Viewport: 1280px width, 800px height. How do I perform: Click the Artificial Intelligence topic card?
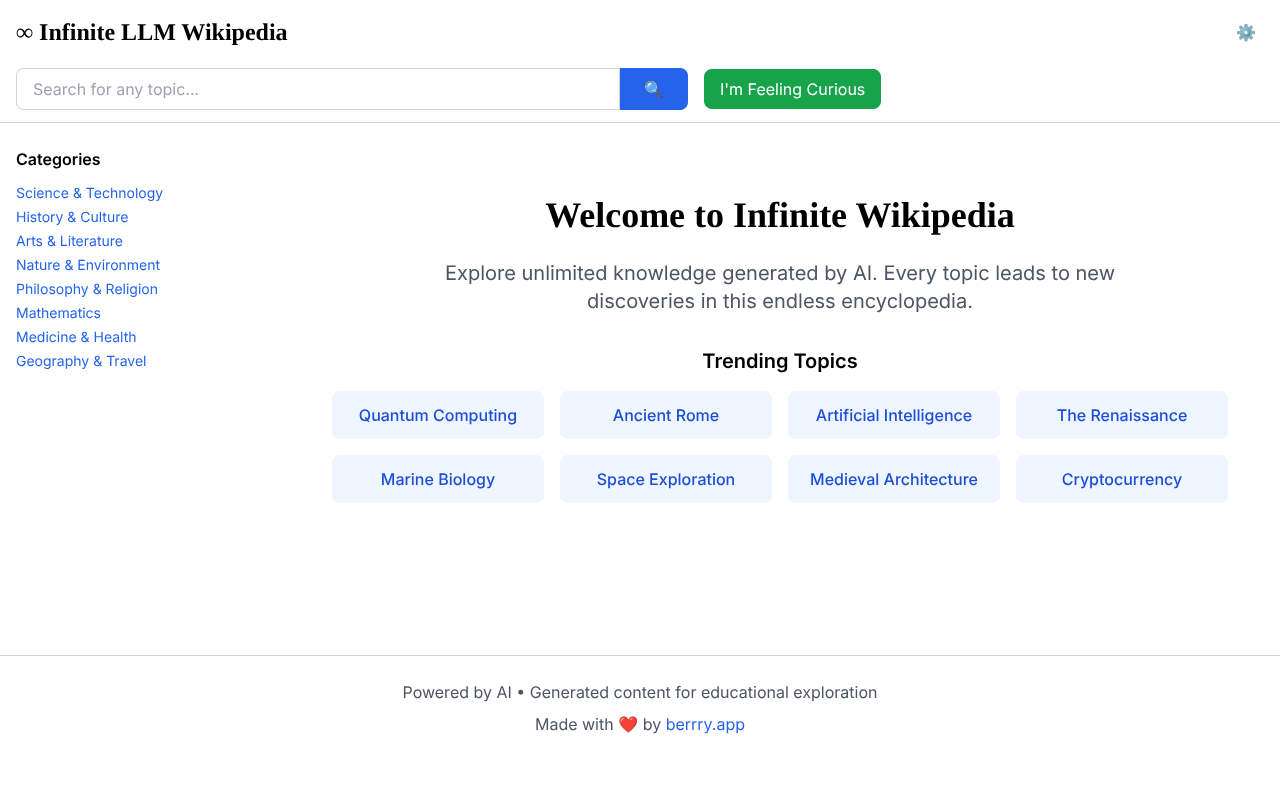(894, 415)
